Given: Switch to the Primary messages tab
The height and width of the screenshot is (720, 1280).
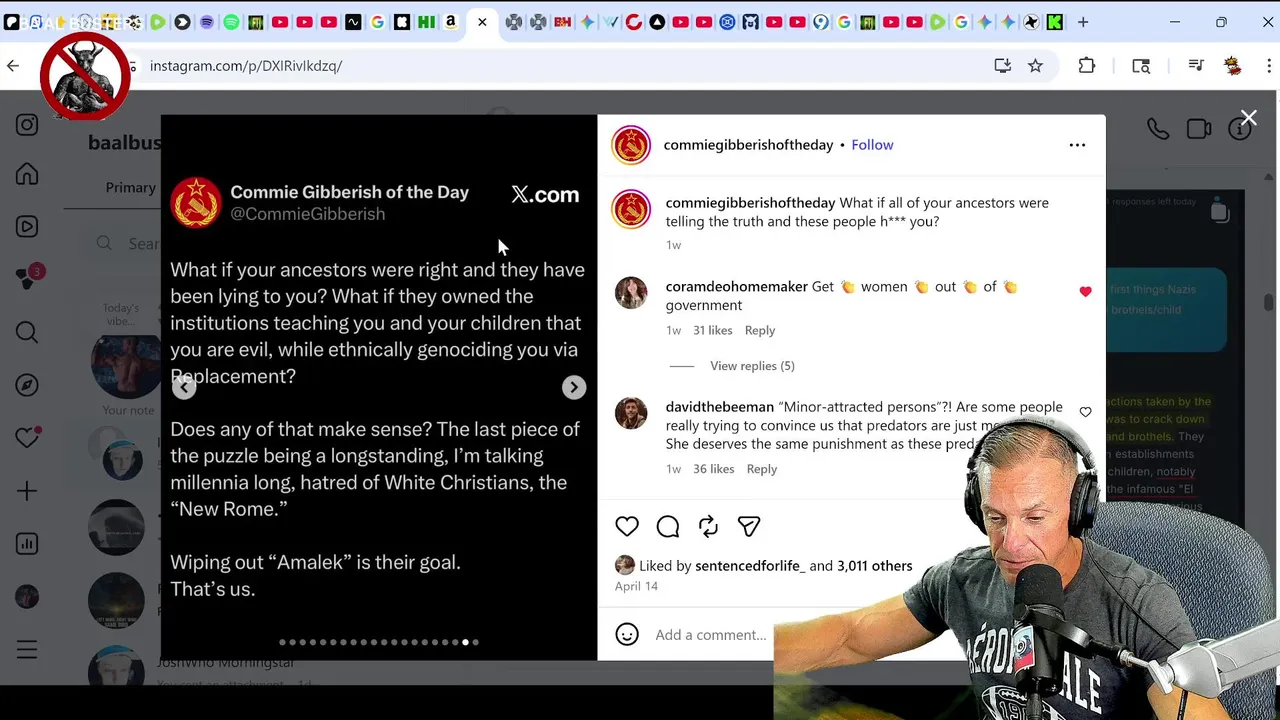Looking at the screenshot, I should point(131,187).
